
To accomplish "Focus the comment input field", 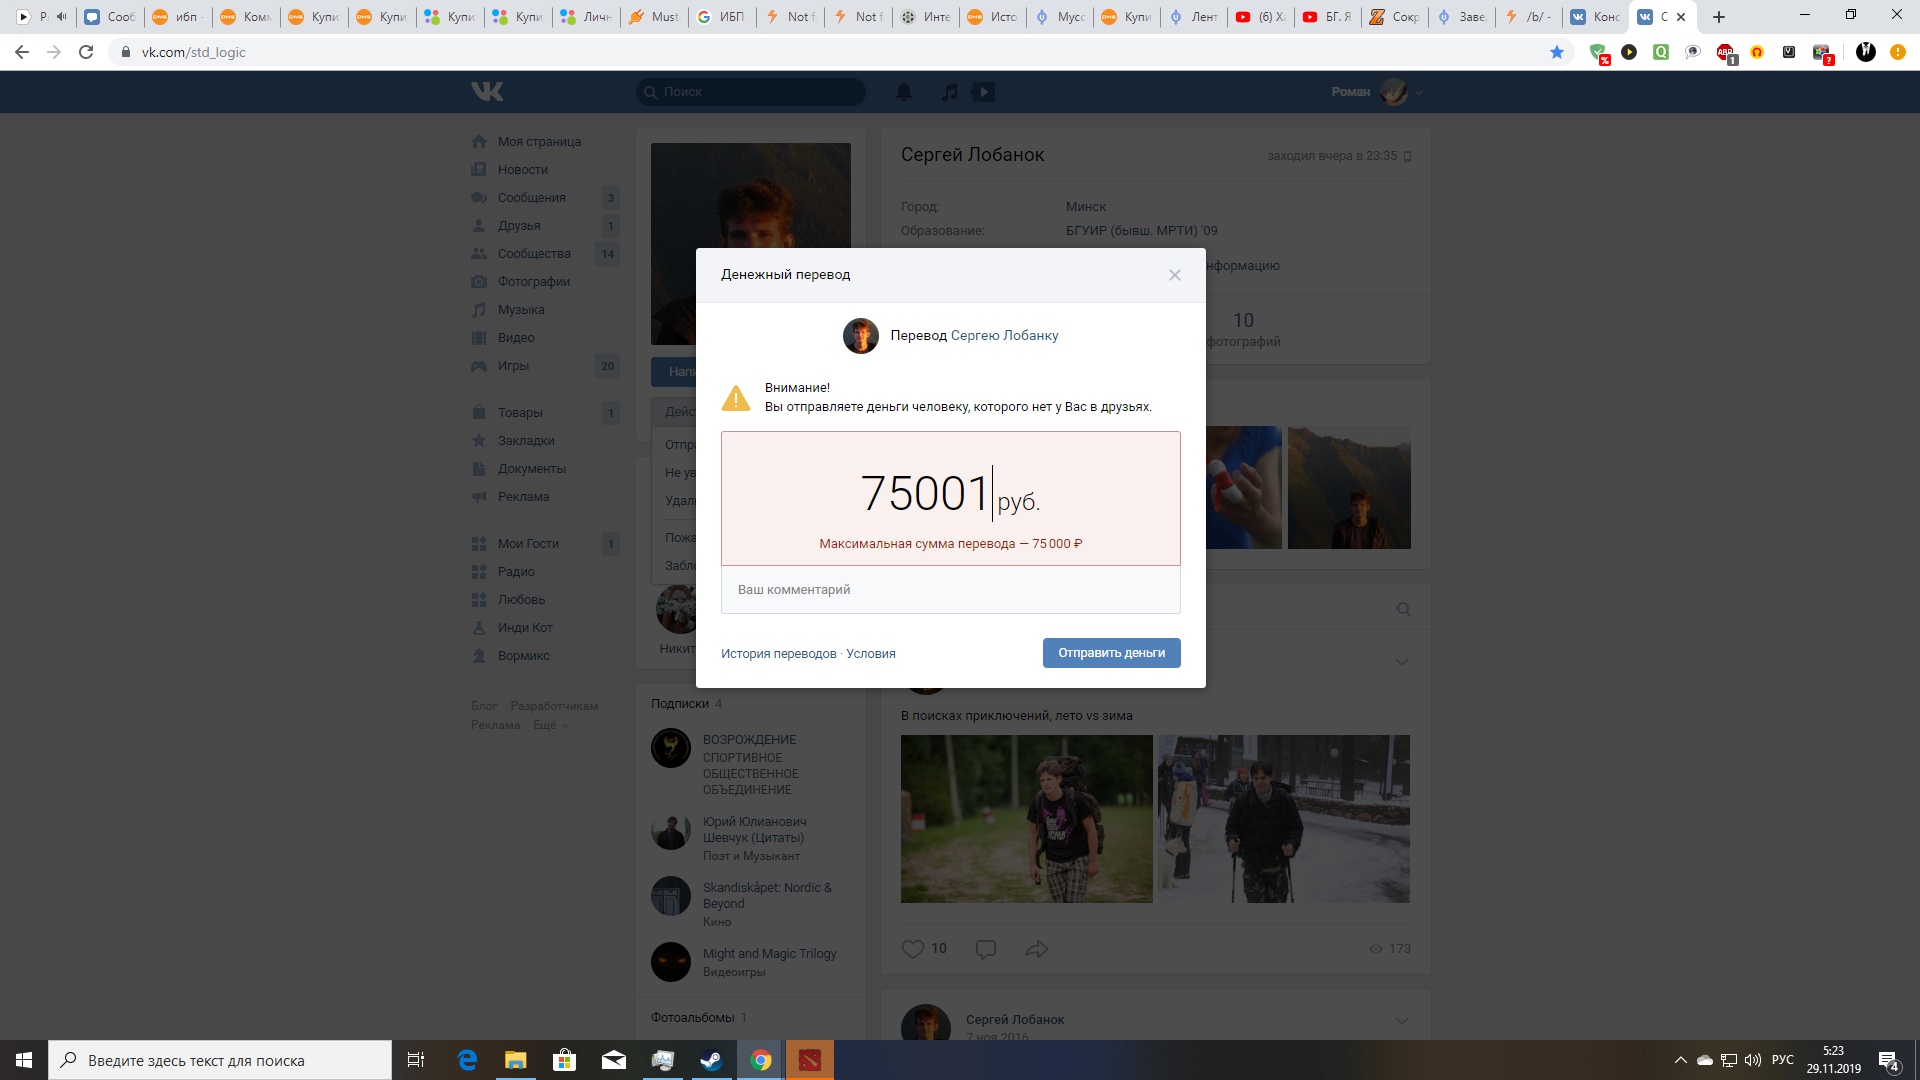I will (x=950, y=590).
